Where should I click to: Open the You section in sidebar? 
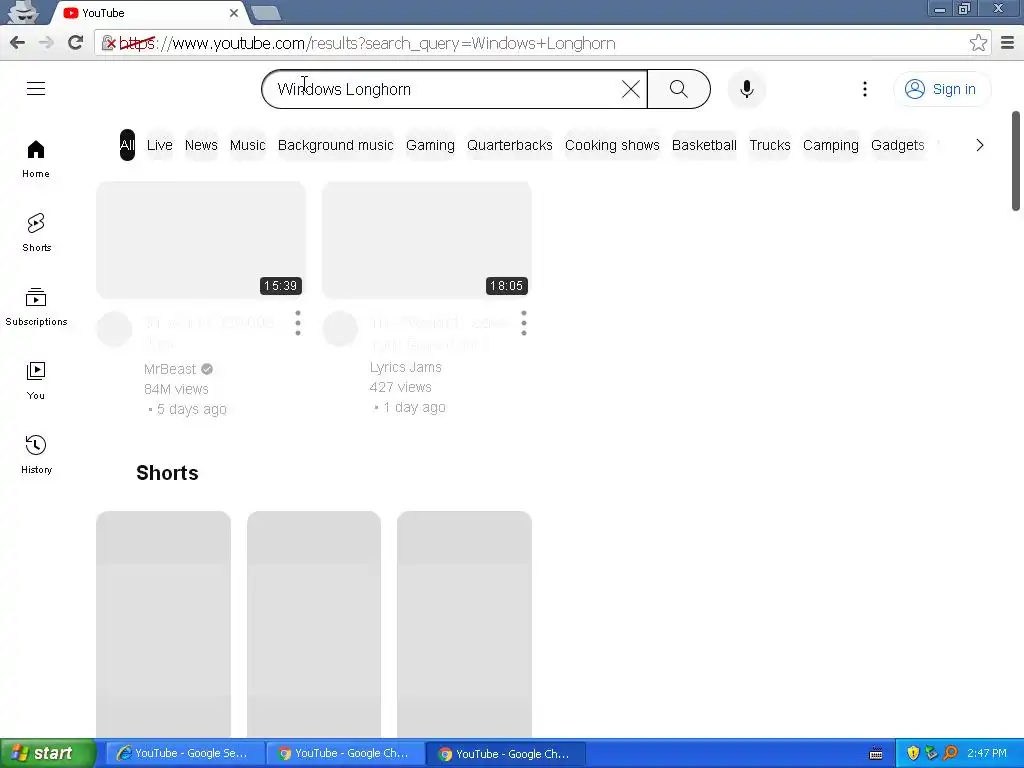pyautogui.click(x=36, y=381)
